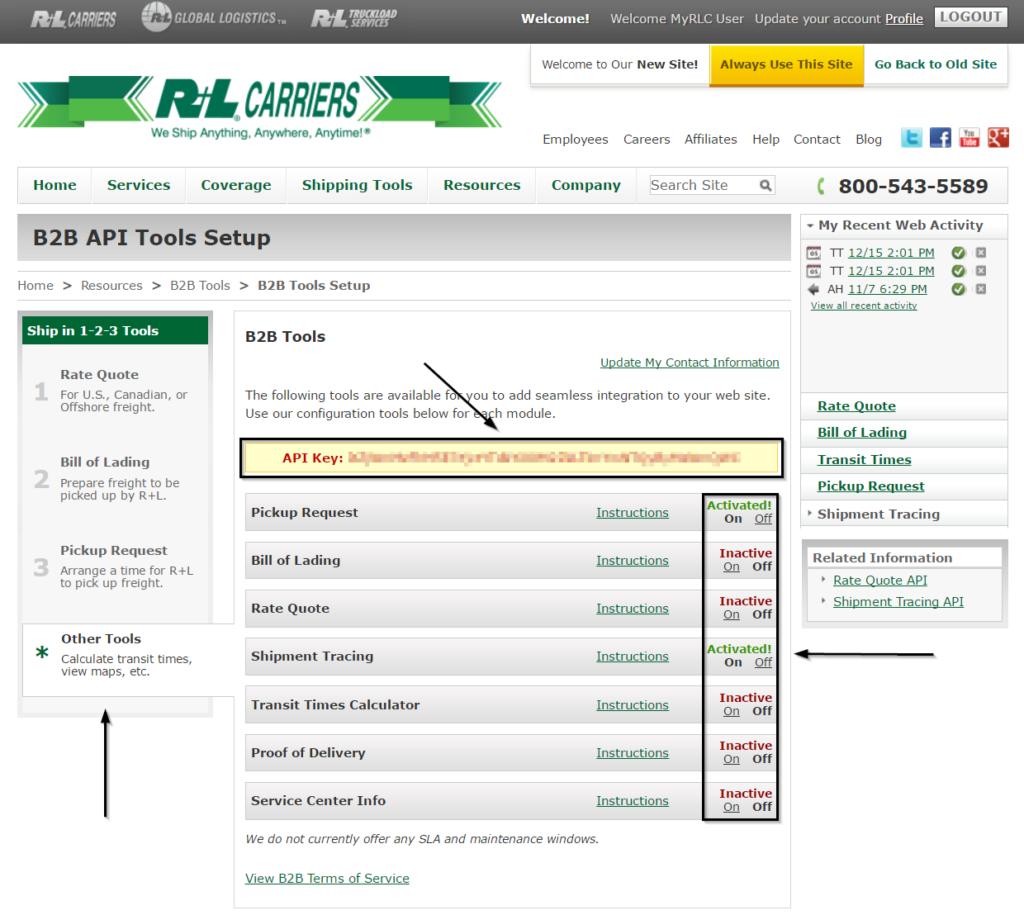Enable the Rate Quote module

coord(731,615)
